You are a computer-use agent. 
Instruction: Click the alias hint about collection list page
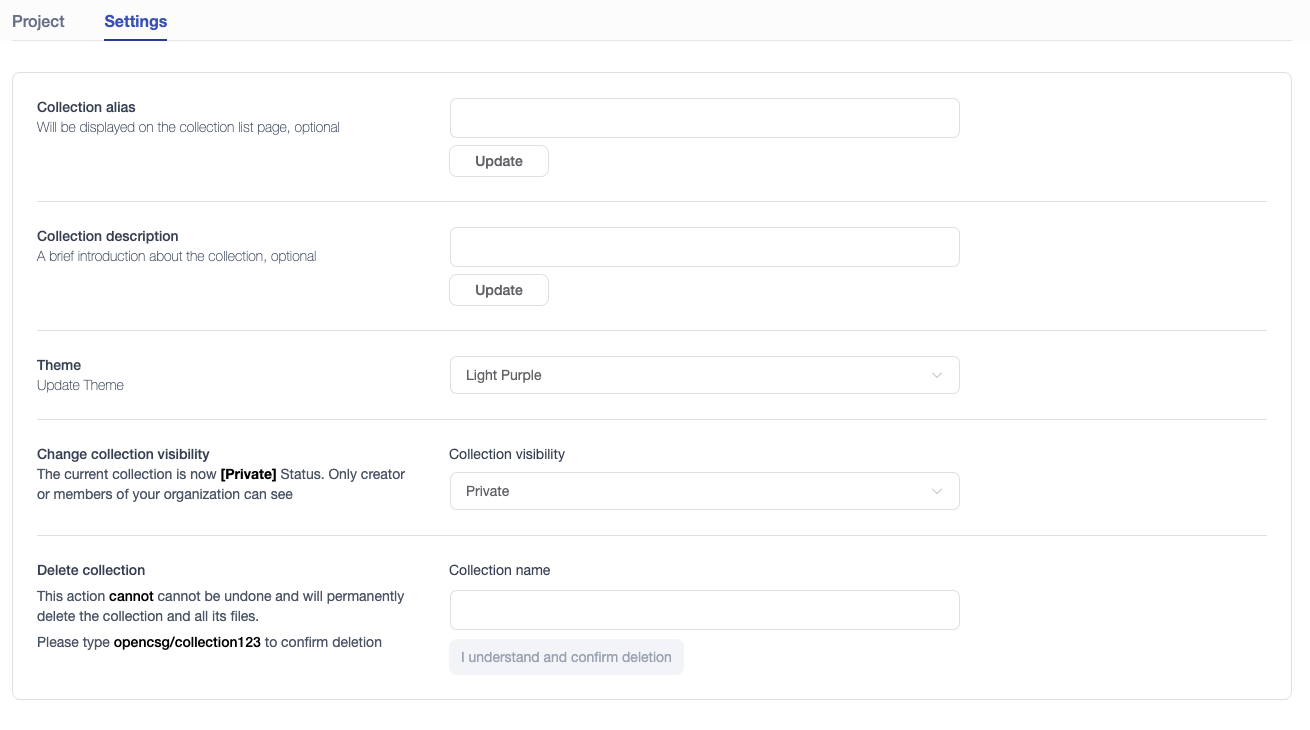188,127
